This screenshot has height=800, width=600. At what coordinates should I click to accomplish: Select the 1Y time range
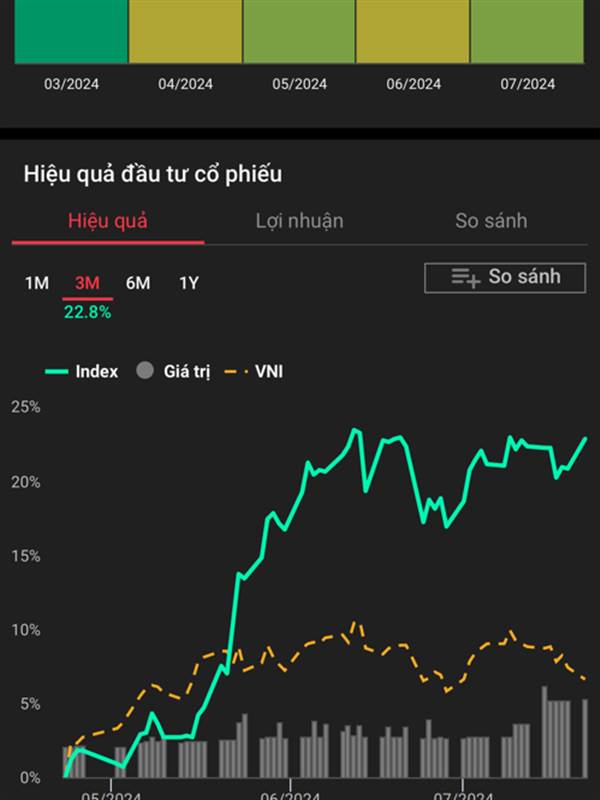pos(188,283)
